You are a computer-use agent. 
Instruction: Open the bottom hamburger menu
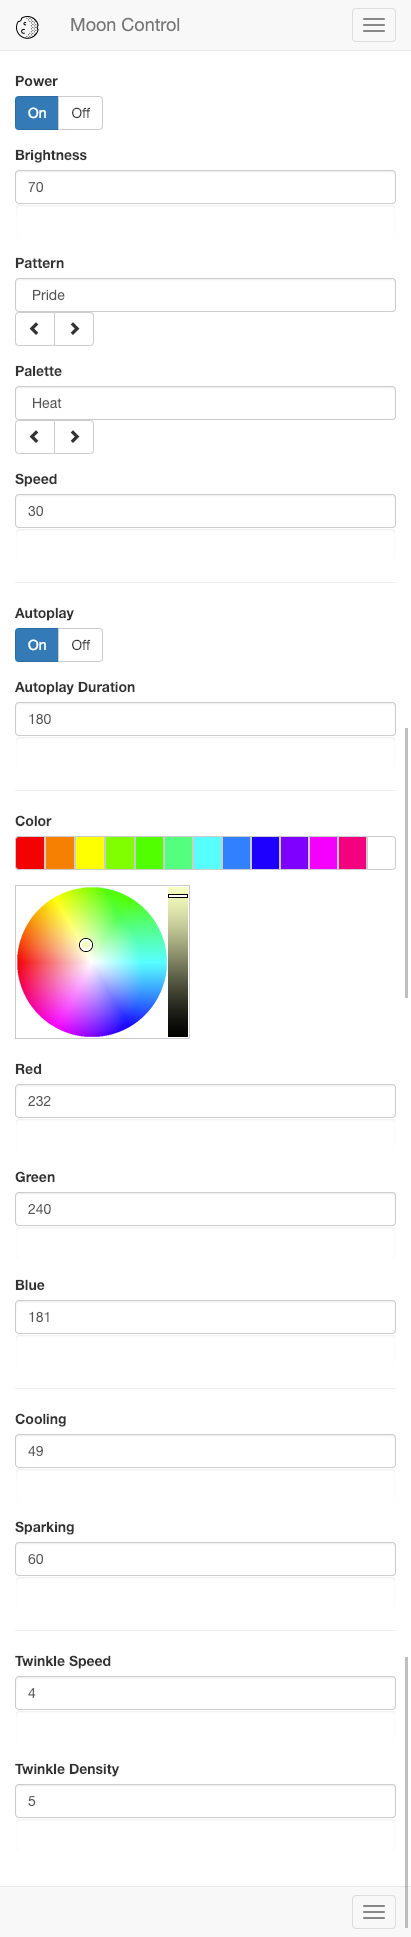coord(374,1911)
